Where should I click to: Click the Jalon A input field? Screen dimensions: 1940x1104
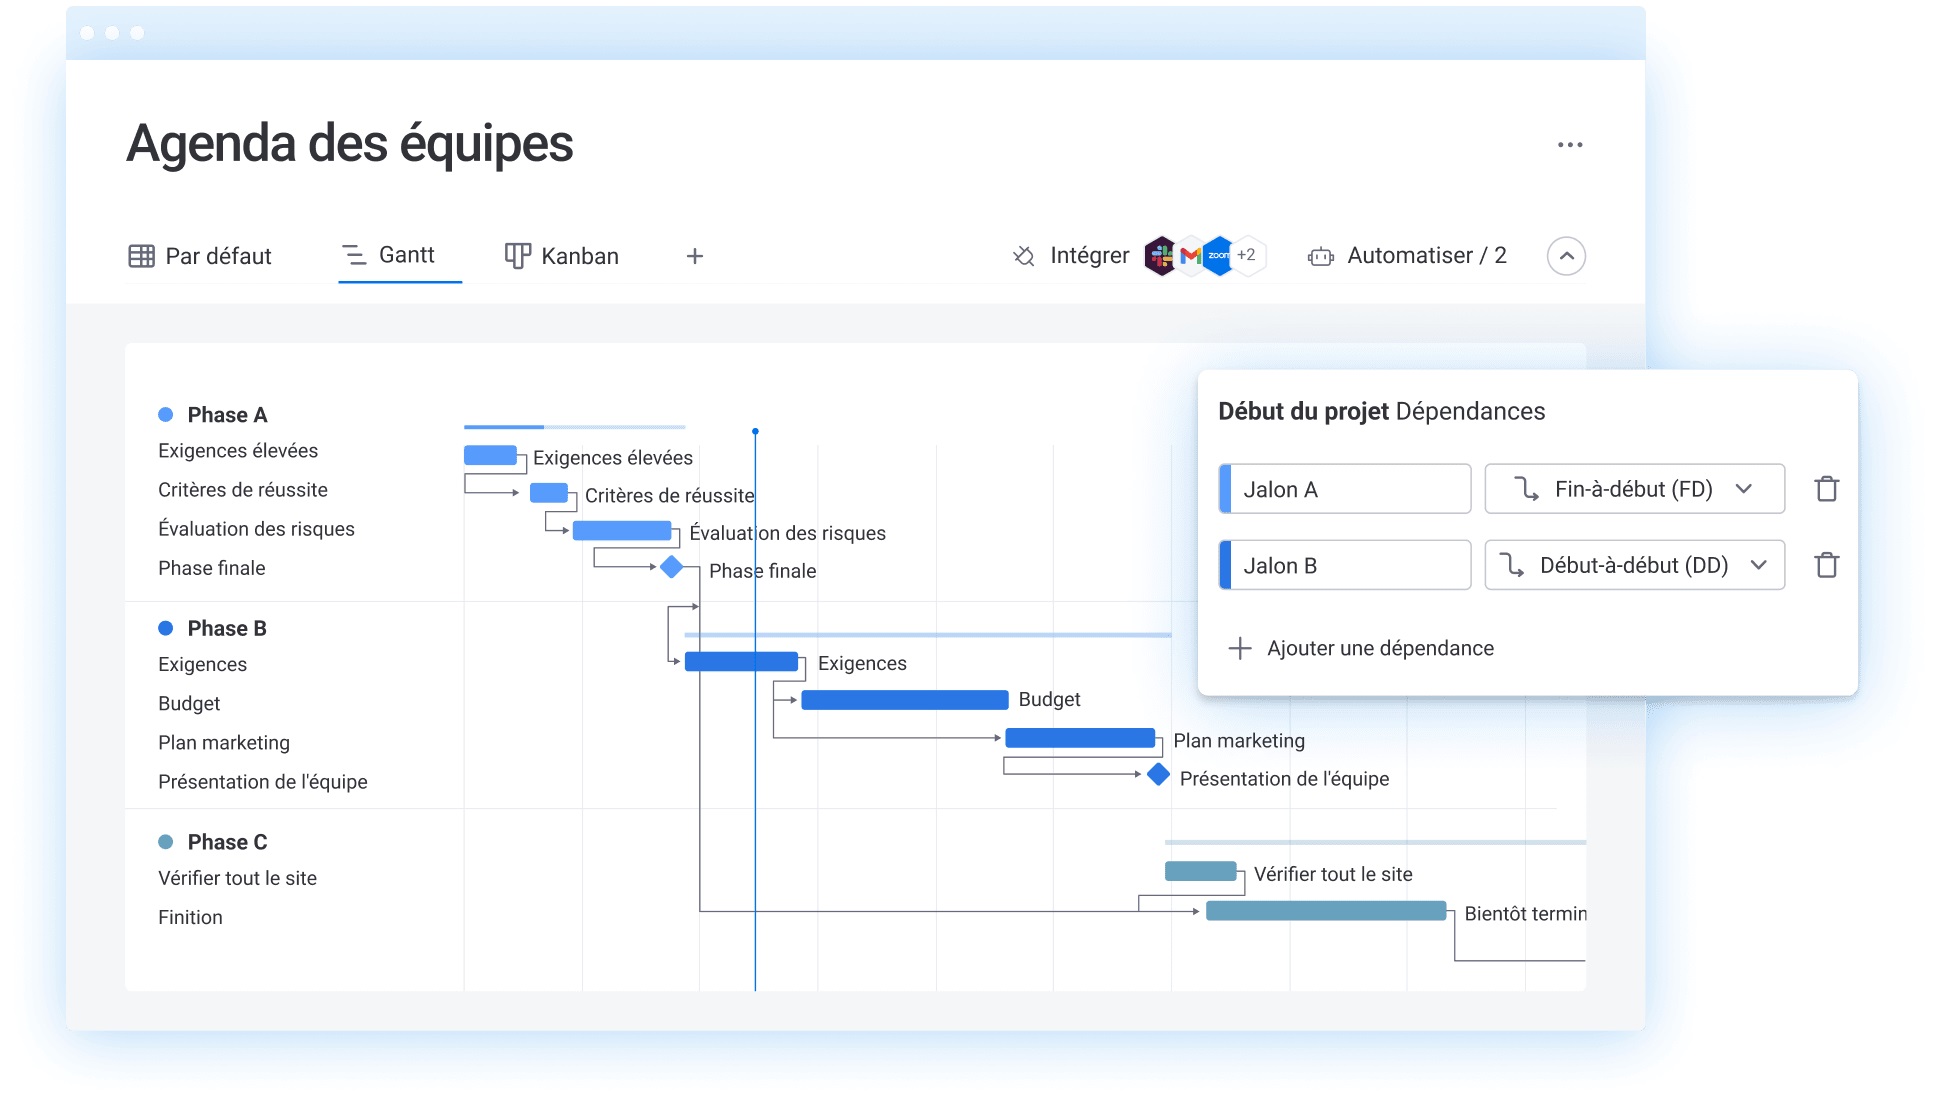click(1345, 489)
